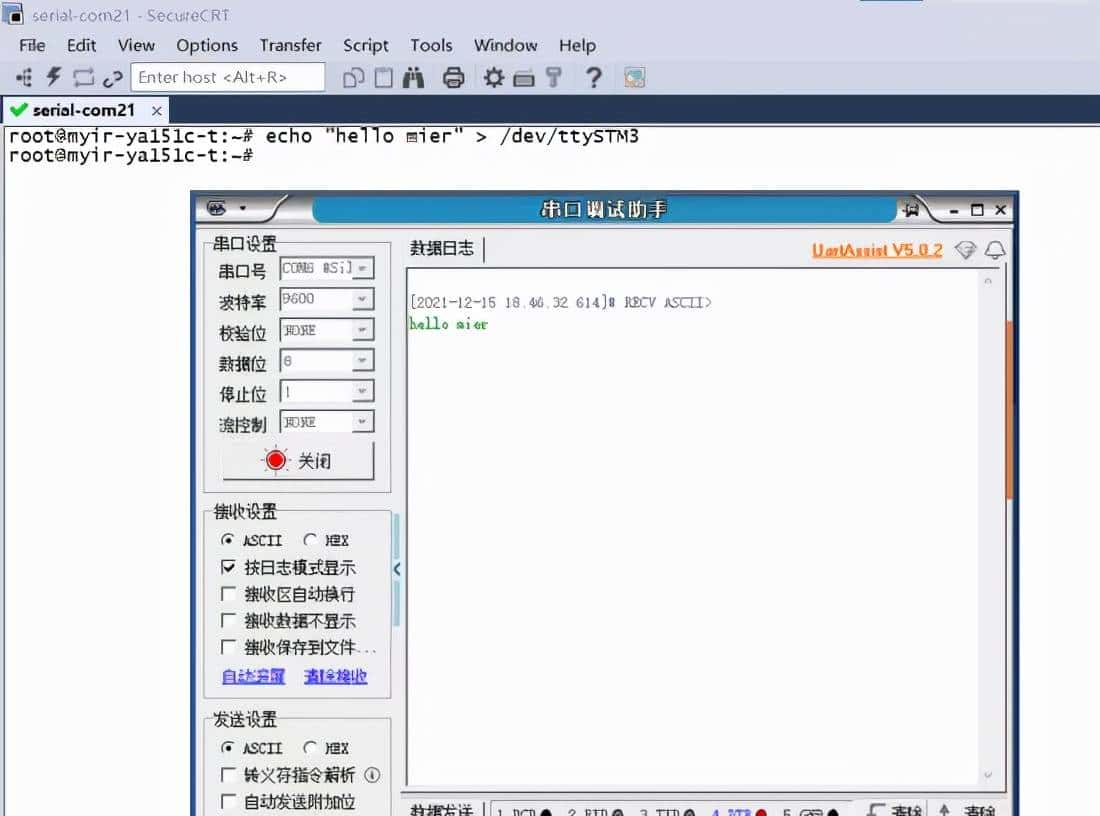
Task: Open the Find binoculars icon
Action: coord(414,77)
